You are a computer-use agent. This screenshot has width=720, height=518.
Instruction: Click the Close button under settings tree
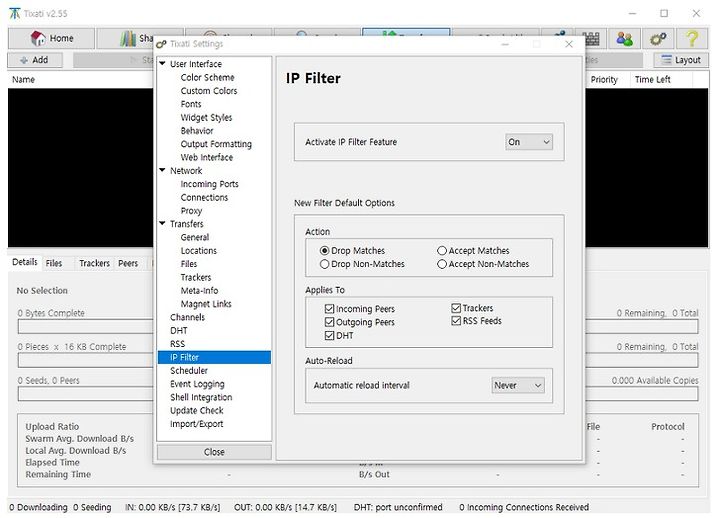[214, 452]
